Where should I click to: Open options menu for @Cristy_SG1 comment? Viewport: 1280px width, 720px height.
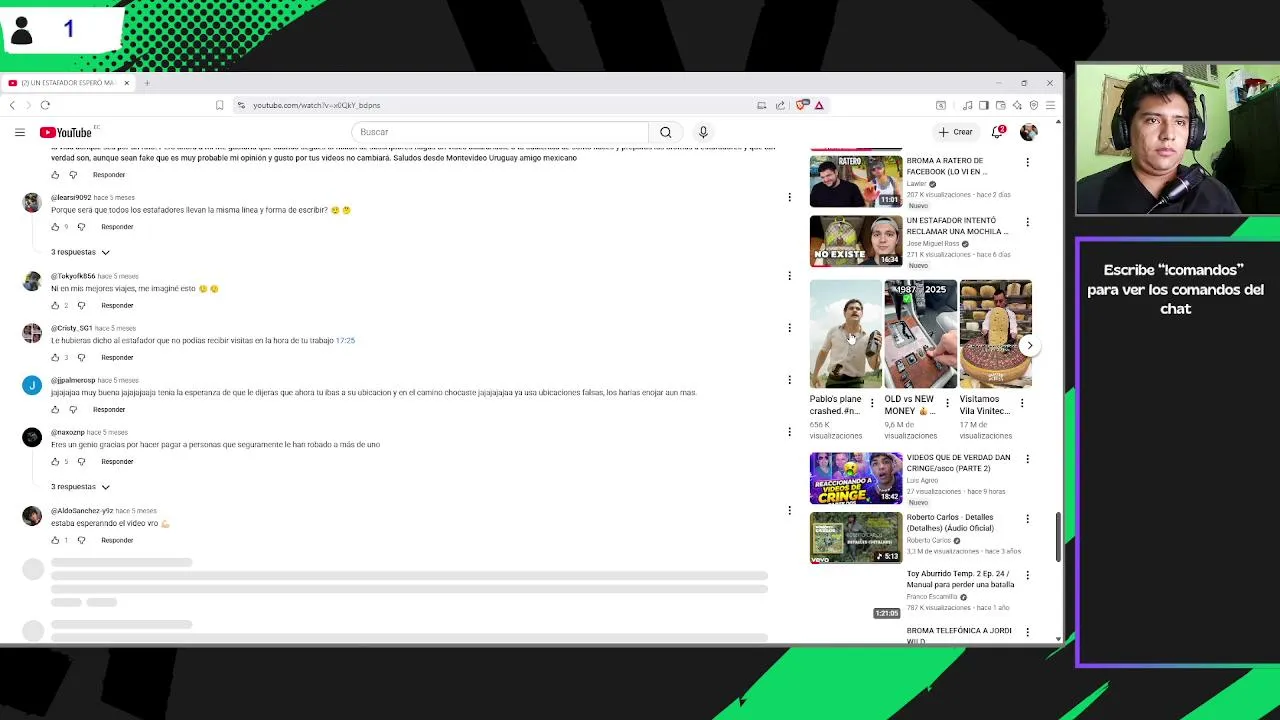click(x=789, y=328)
